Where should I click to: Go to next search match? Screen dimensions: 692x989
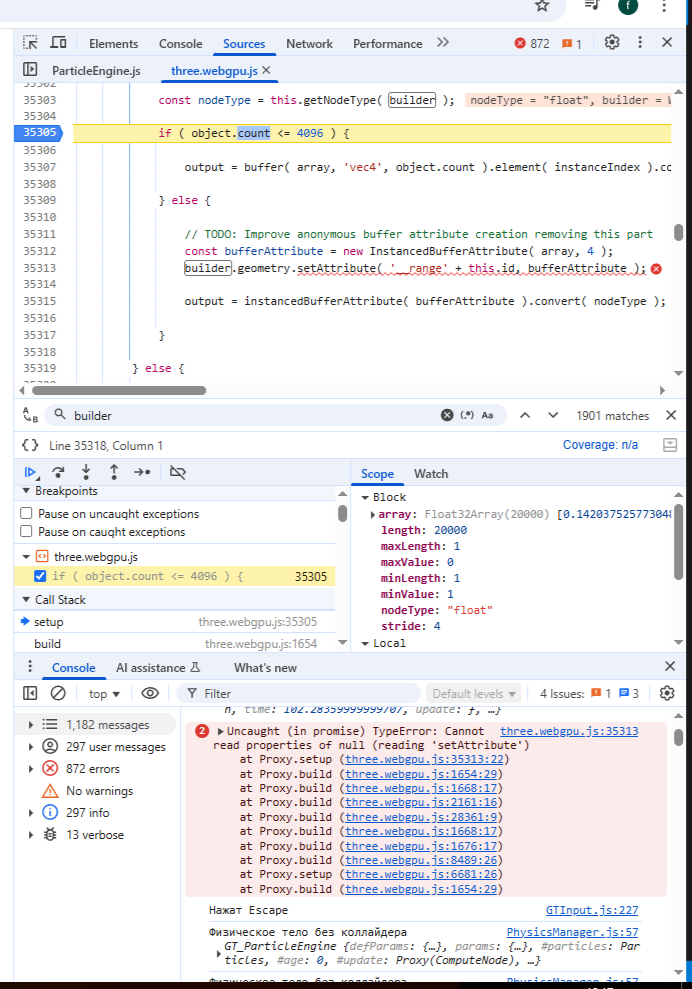[553, 415]
